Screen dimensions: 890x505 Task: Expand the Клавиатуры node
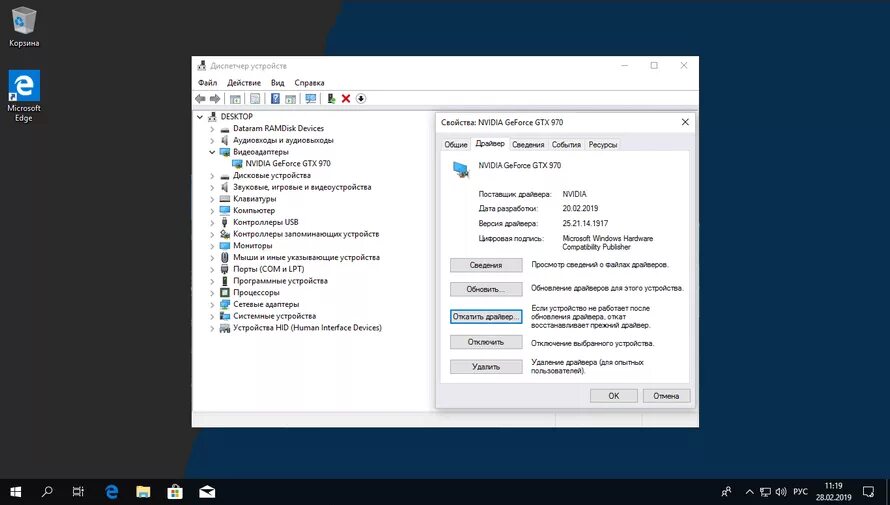212,199
